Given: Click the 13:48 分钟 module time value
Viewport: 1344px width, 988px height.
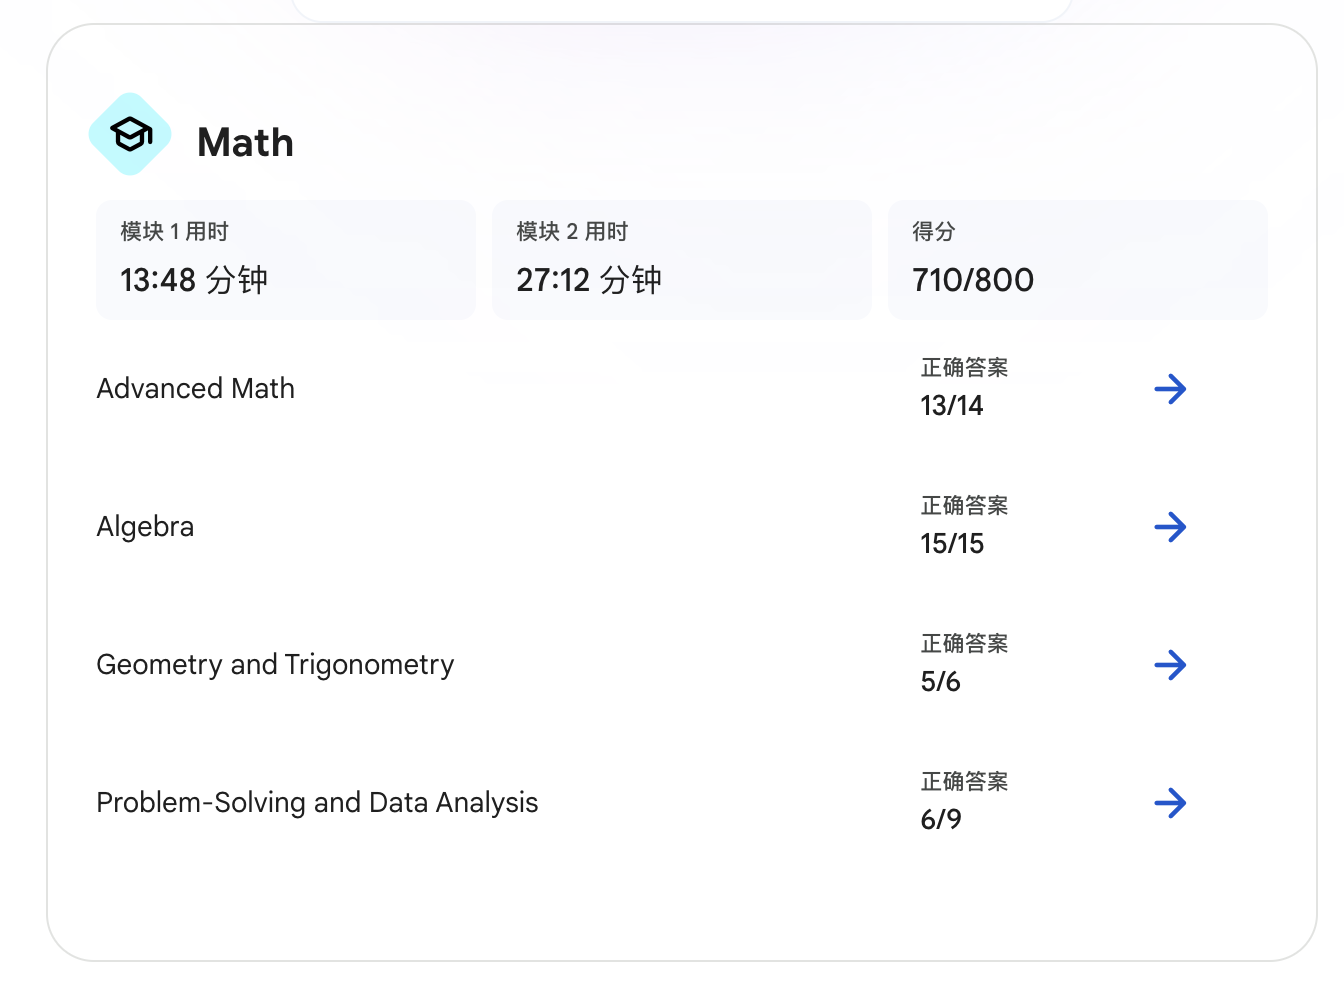Looking at the screenshot, I should click(194, 281).
